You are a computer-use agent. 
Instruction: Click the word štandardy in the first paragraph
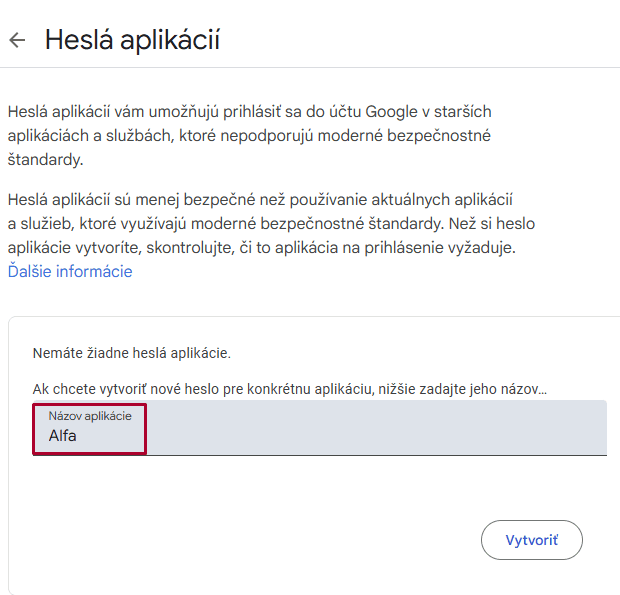(x=45, y=159)
